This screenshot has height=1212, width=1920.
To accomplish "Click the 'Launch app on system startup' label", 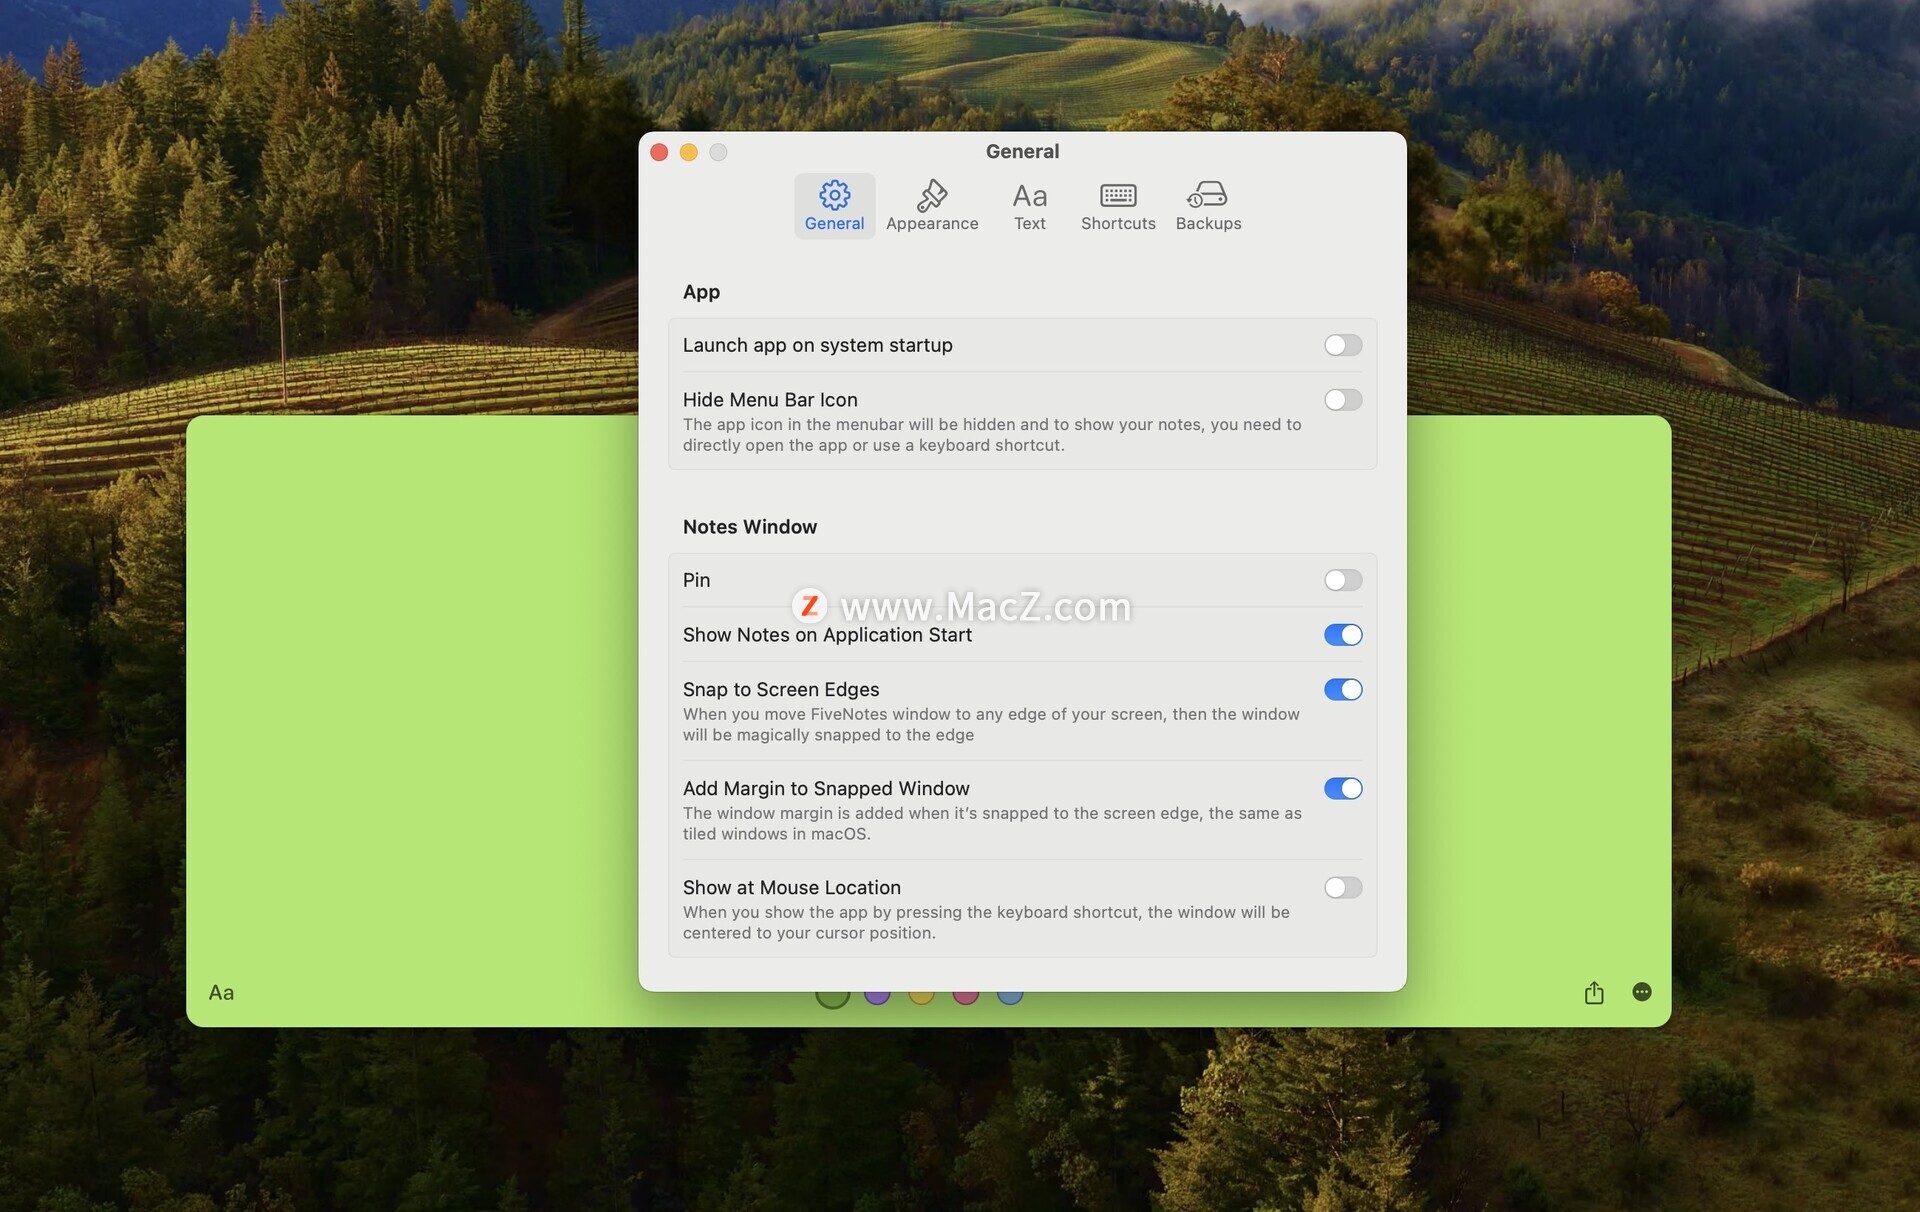I will click(817, 345).
